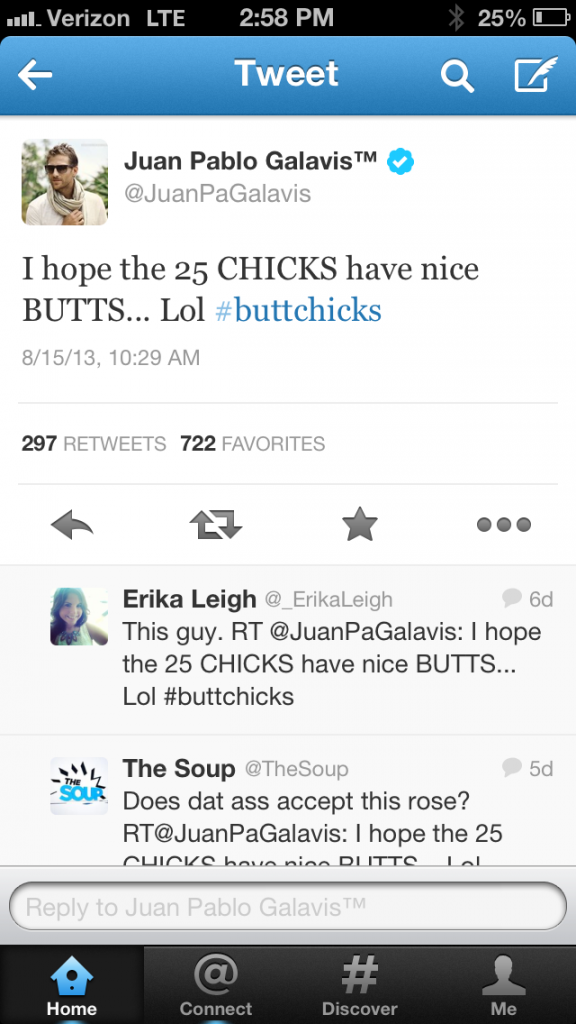Open @JuanPaGalavis handle under name
Viewport: 576px width, 1024px height.
point(217,194)
